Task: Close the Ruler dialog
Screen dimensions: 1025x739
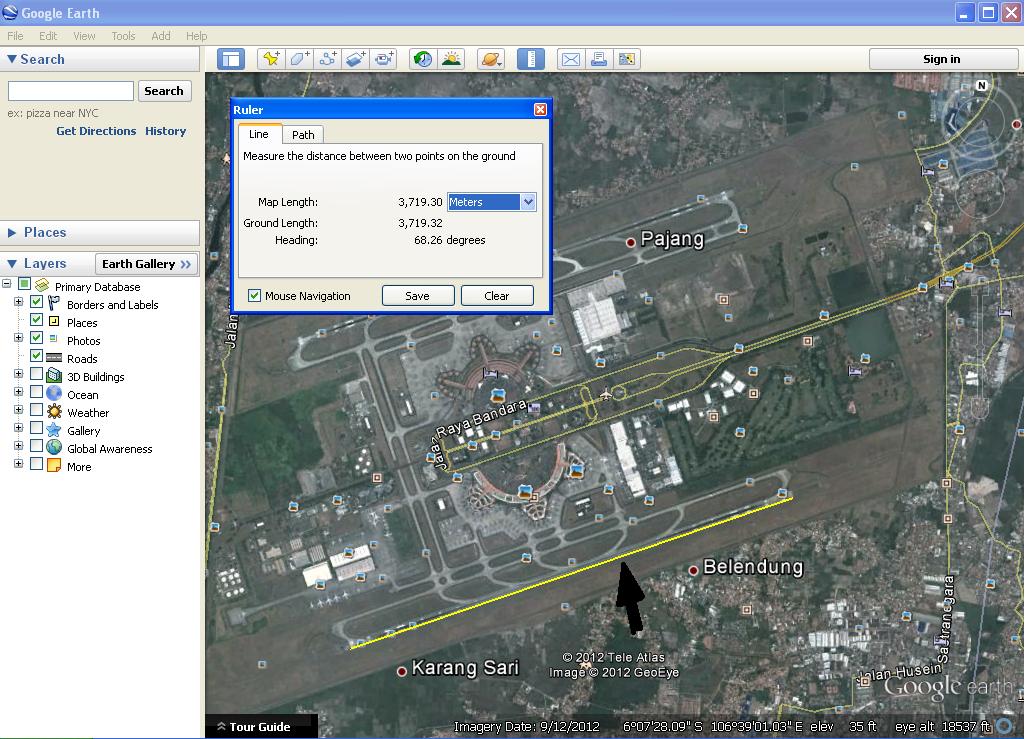Action: pos(540,109)
